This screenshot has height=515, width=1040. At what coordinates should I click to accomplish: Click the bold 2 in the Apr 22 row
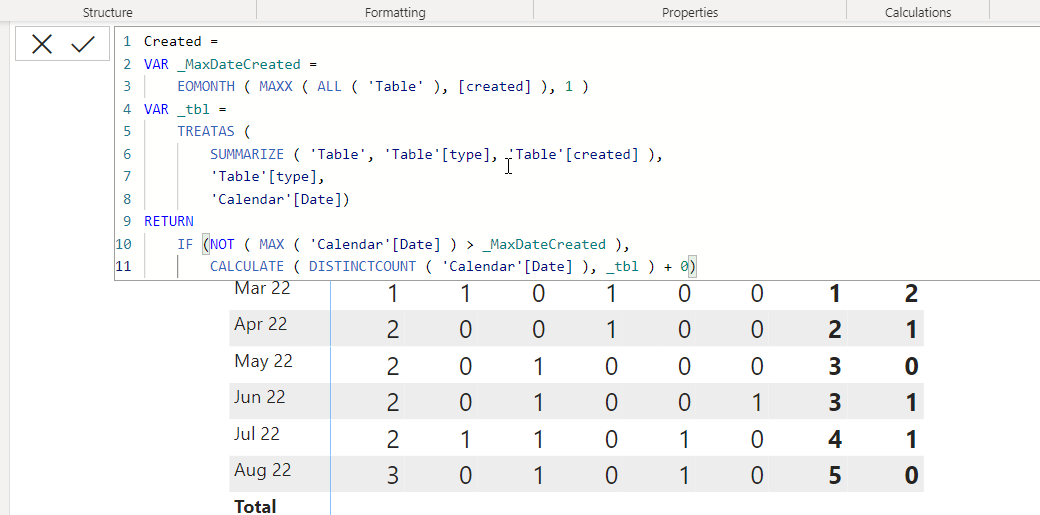[x=835, y=330]
